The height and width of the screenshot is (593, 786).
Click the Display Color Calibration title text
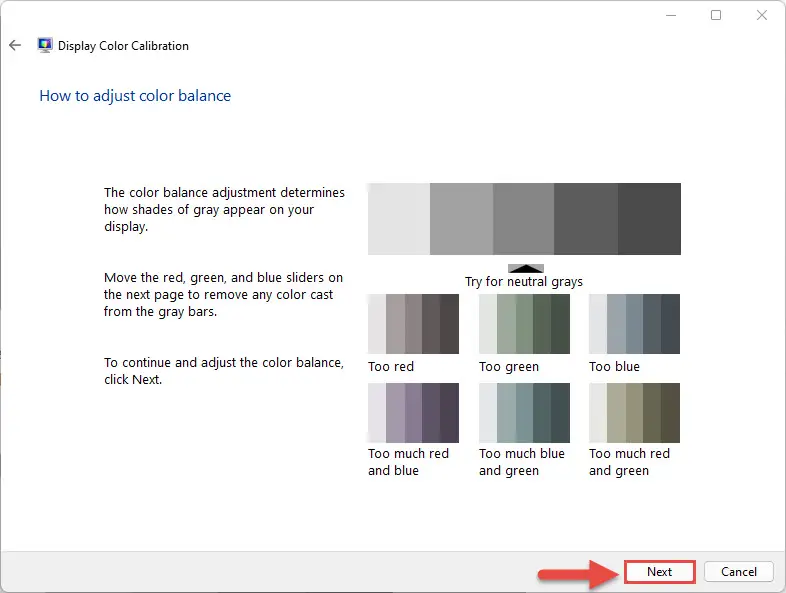123,46
